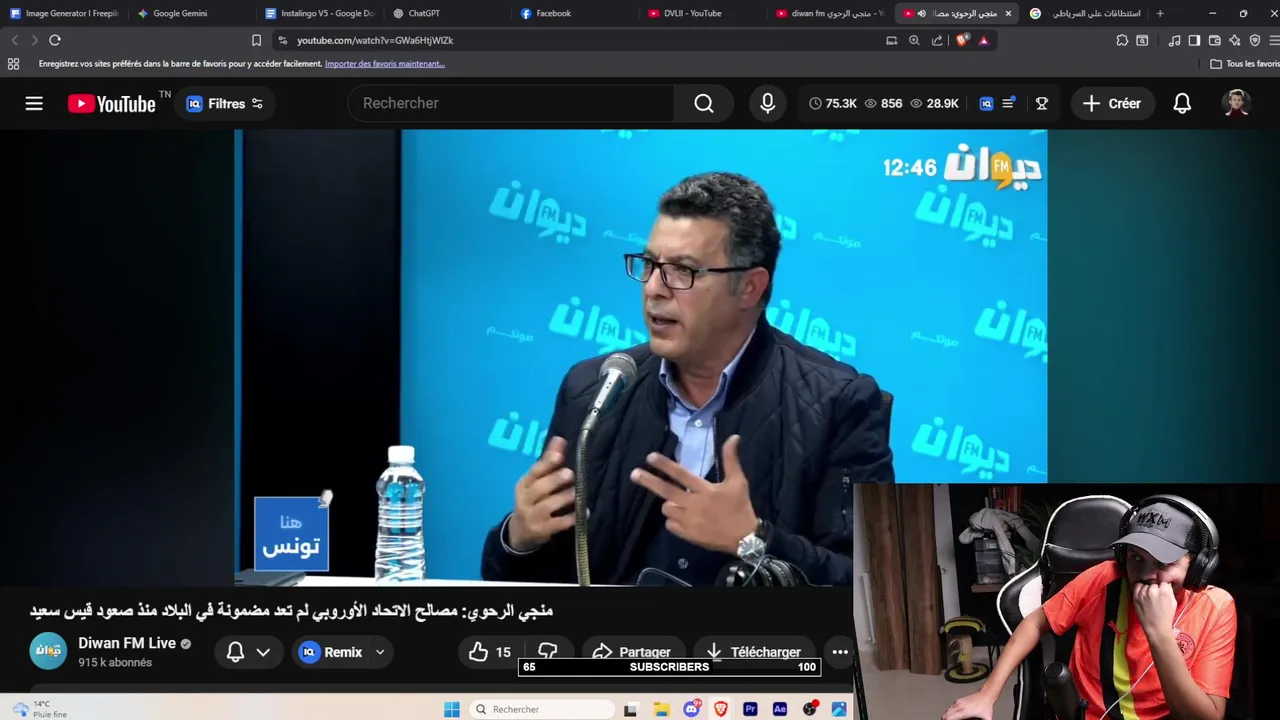Mute the playing tab's audio icon
The height and width of the screenshot is (720, 1280).
click(x=922, y=13)
